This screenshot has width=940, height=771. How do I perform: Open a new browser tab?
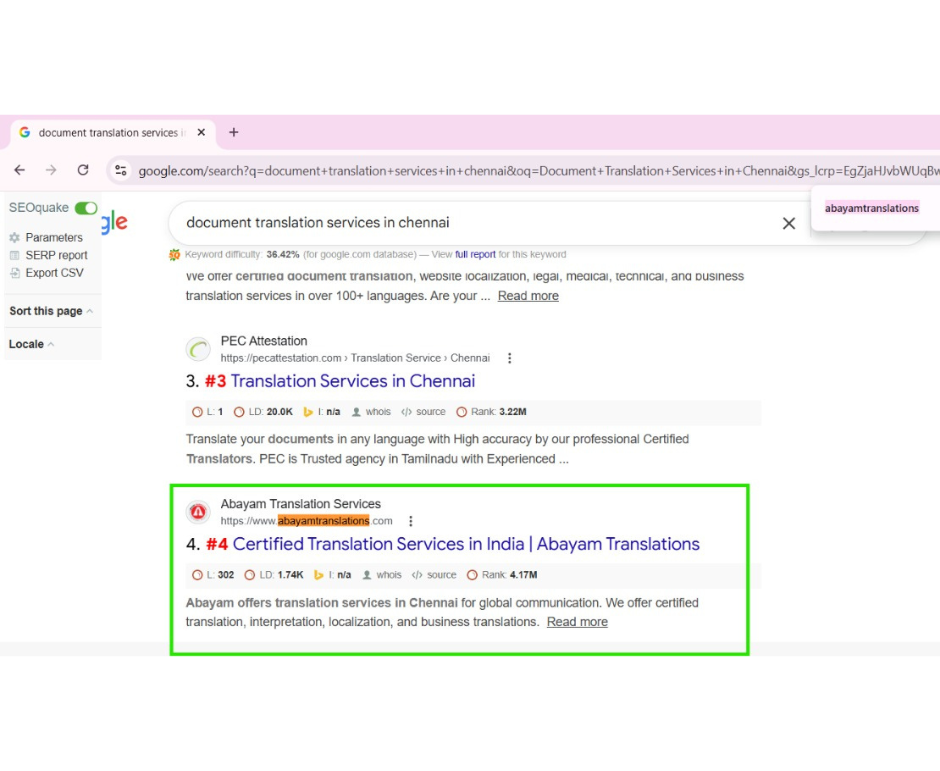pyautogui.click(x=234, y=132)
